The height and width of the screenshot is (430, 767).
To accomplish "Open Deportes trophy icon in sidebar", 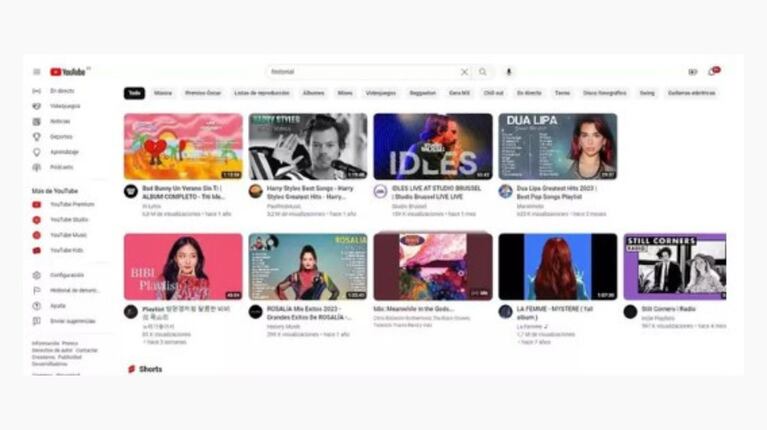I will (x=37, y=137).
